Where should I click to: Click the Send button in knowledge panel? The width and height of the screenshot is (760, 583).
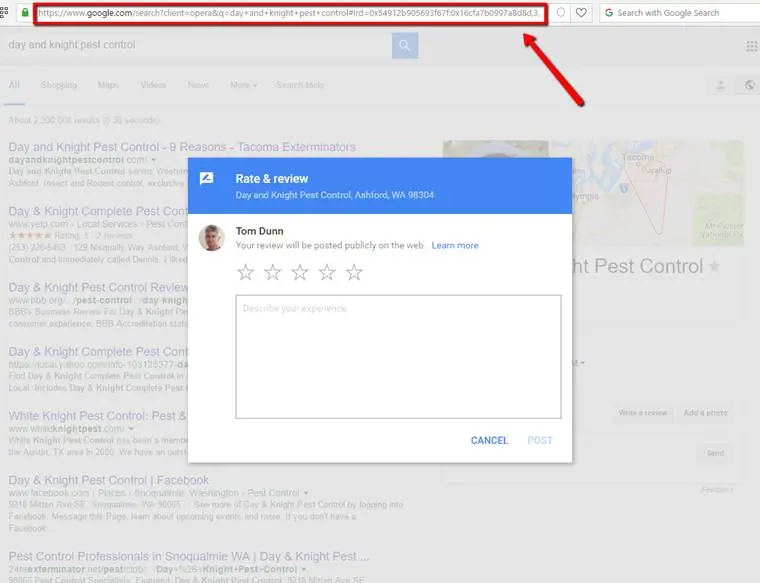[x=715, y=453]
